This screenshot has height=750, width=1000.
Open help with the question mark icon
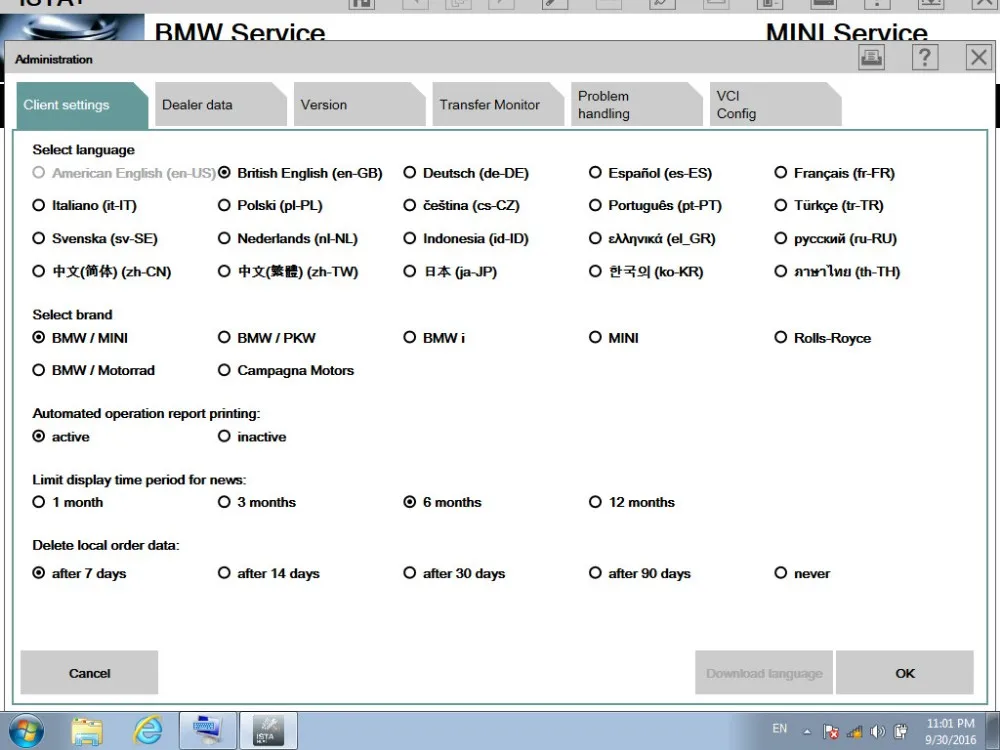[x=925, y=58]
